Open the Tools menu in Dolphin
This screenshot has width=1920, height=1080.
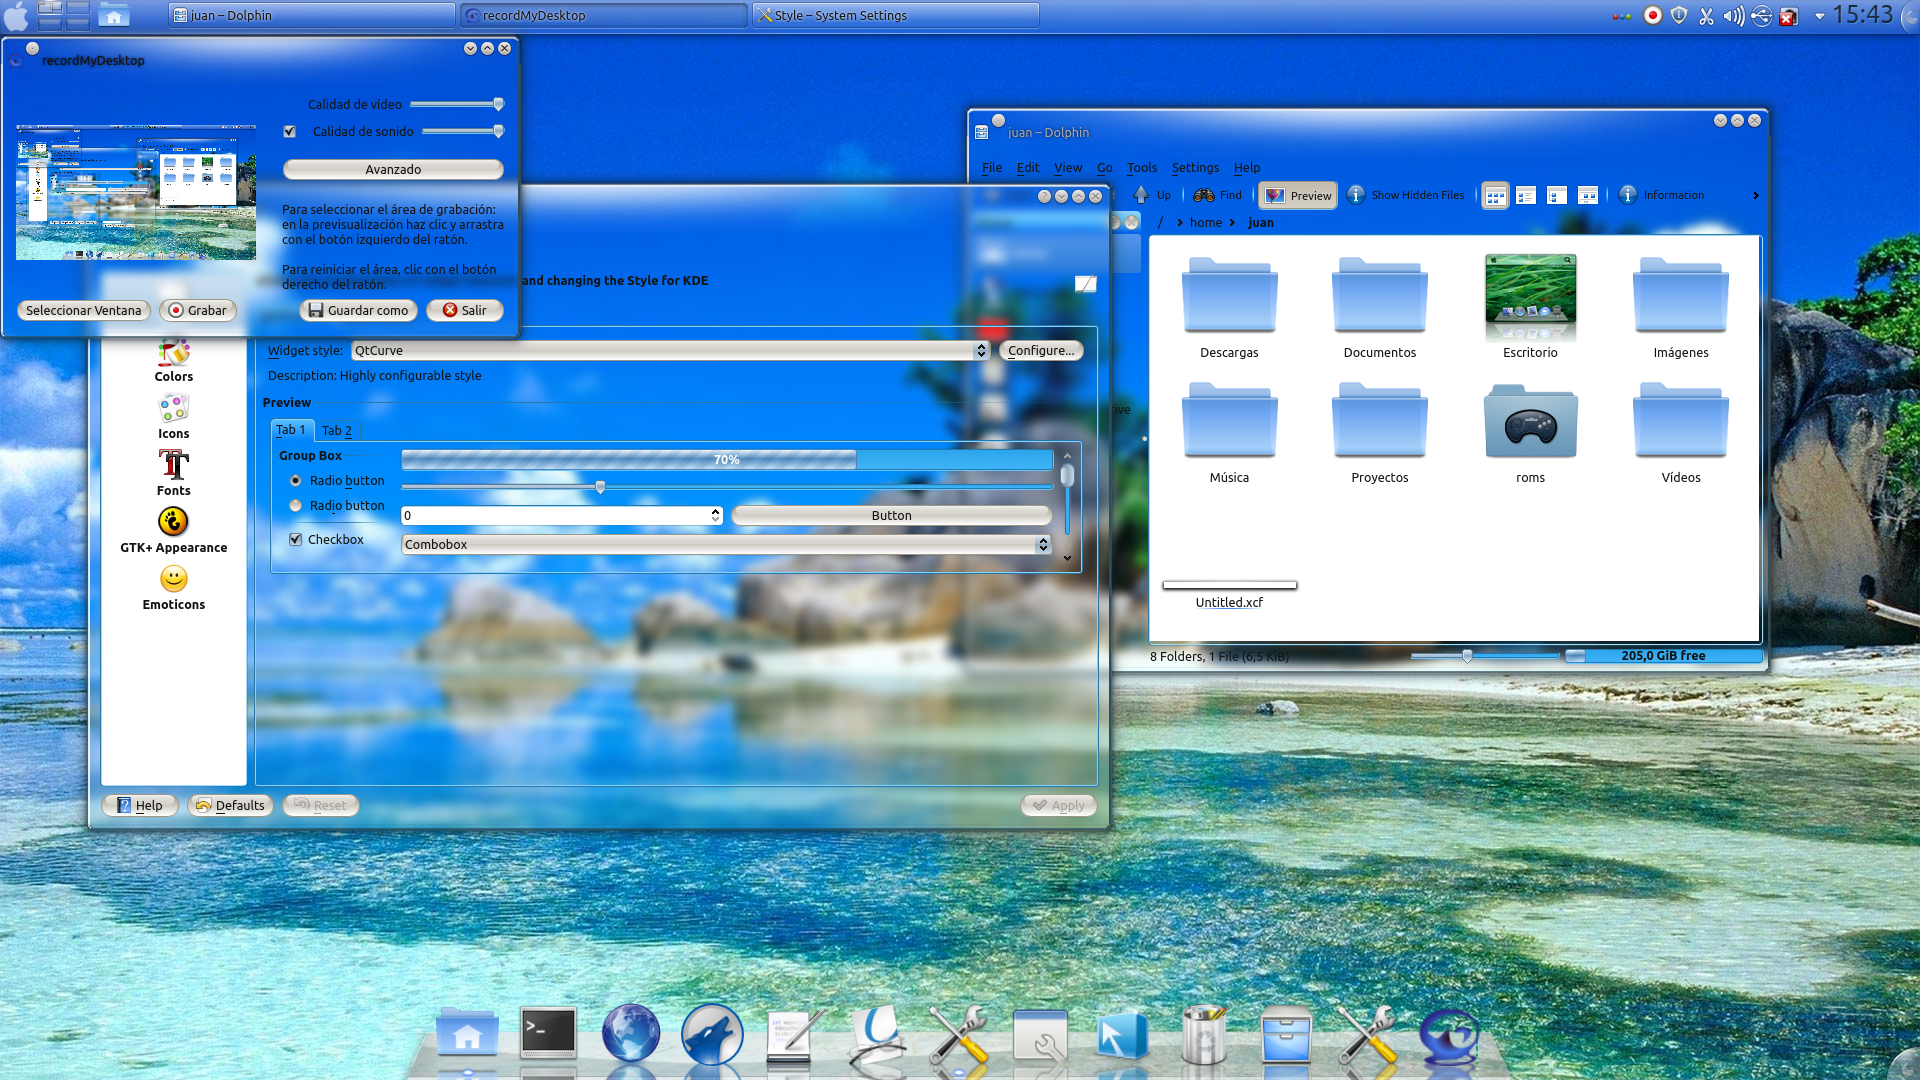tap(1141, 167)
